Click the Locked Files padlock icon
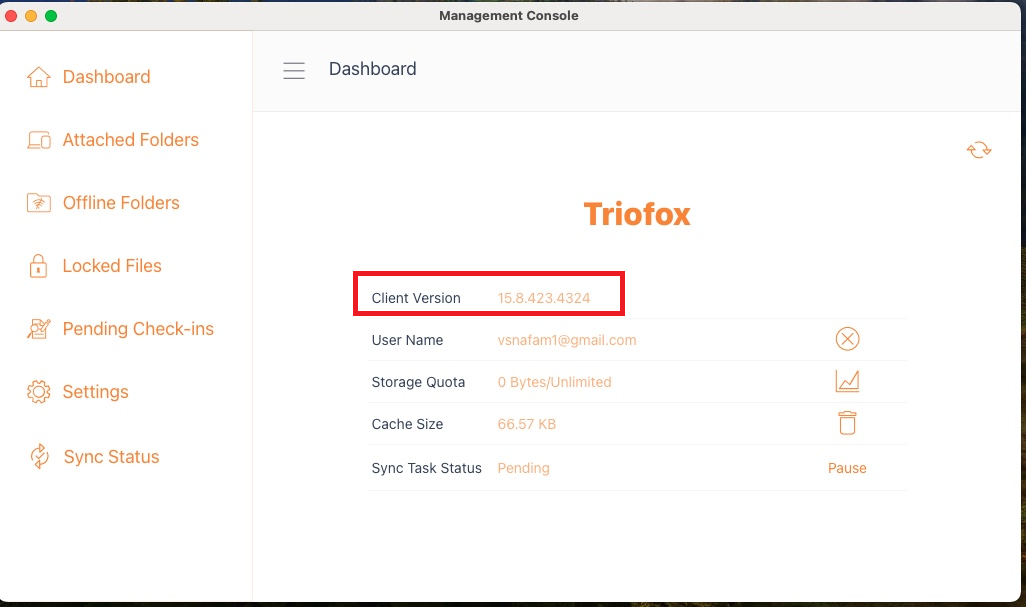Image resolution: width=1026 pixels, height=607 pixels. coord(38,266)
